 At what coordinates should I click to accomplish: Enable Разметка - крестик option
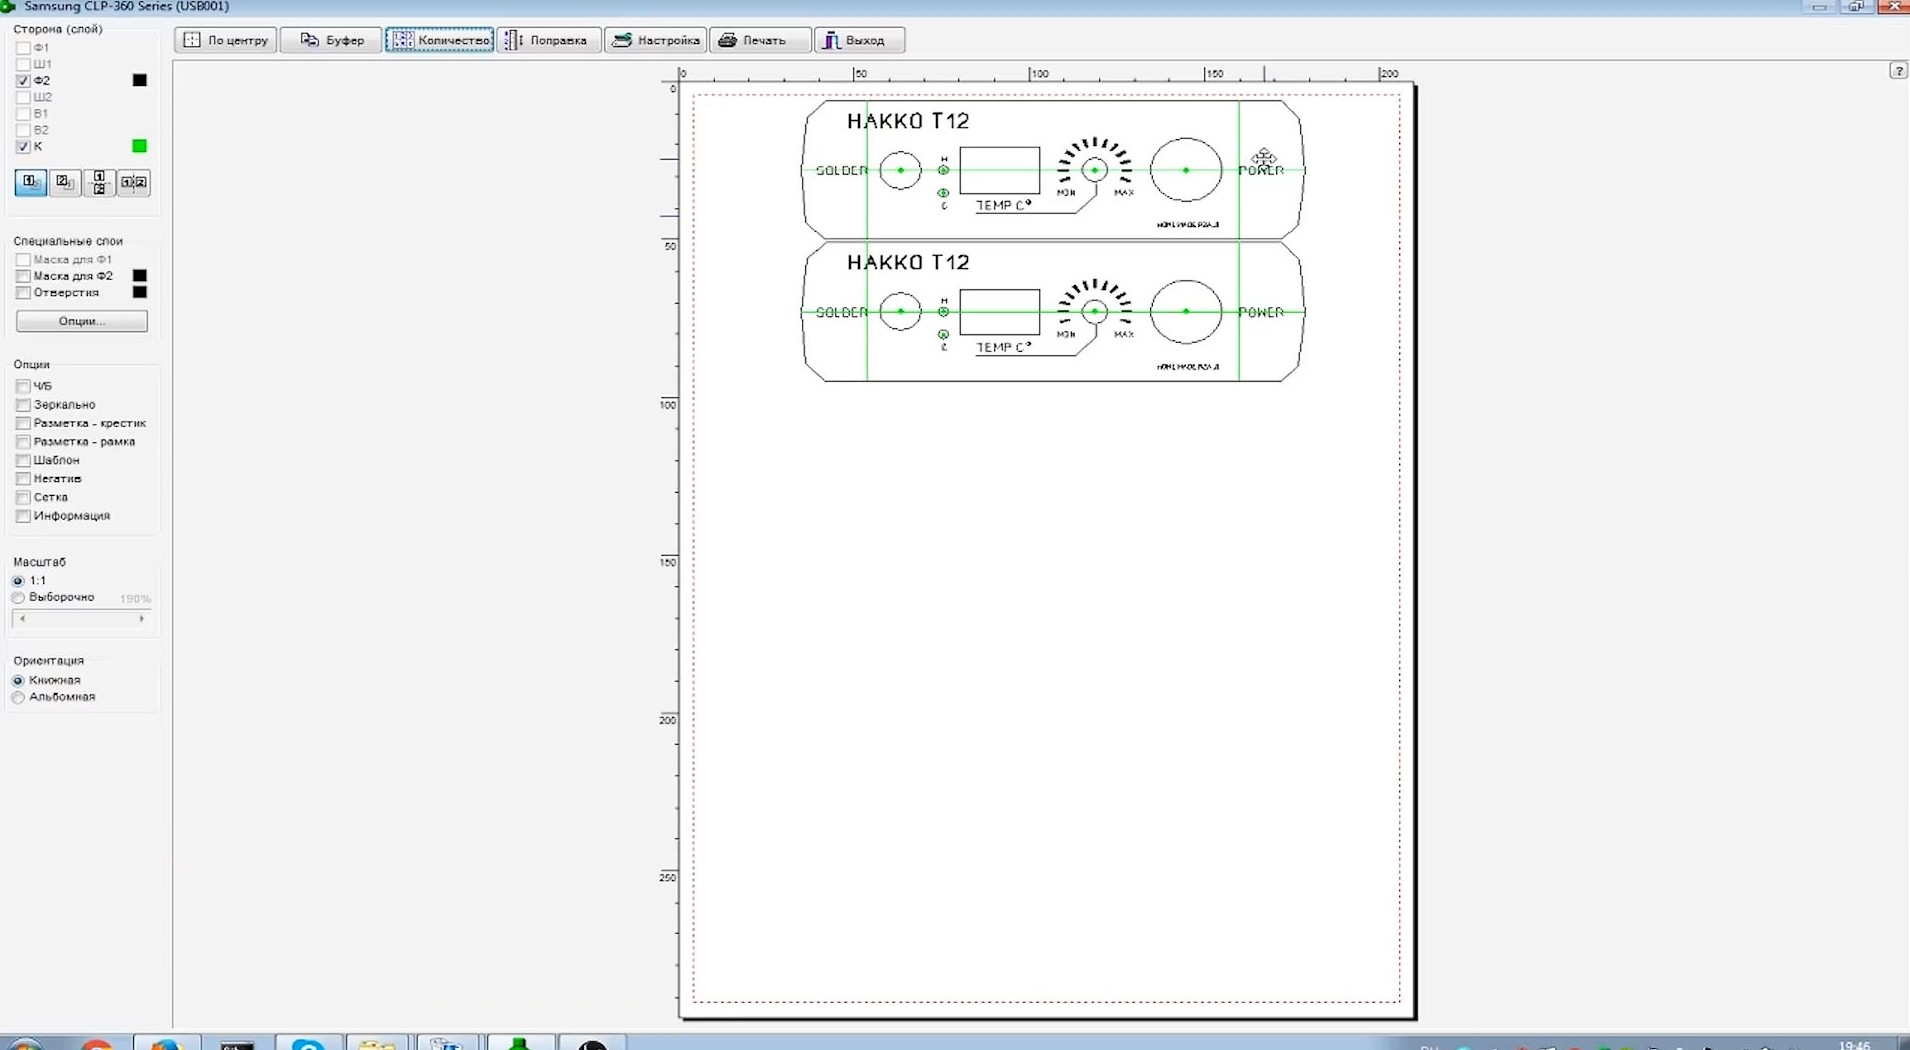click(x=23, y=423)
